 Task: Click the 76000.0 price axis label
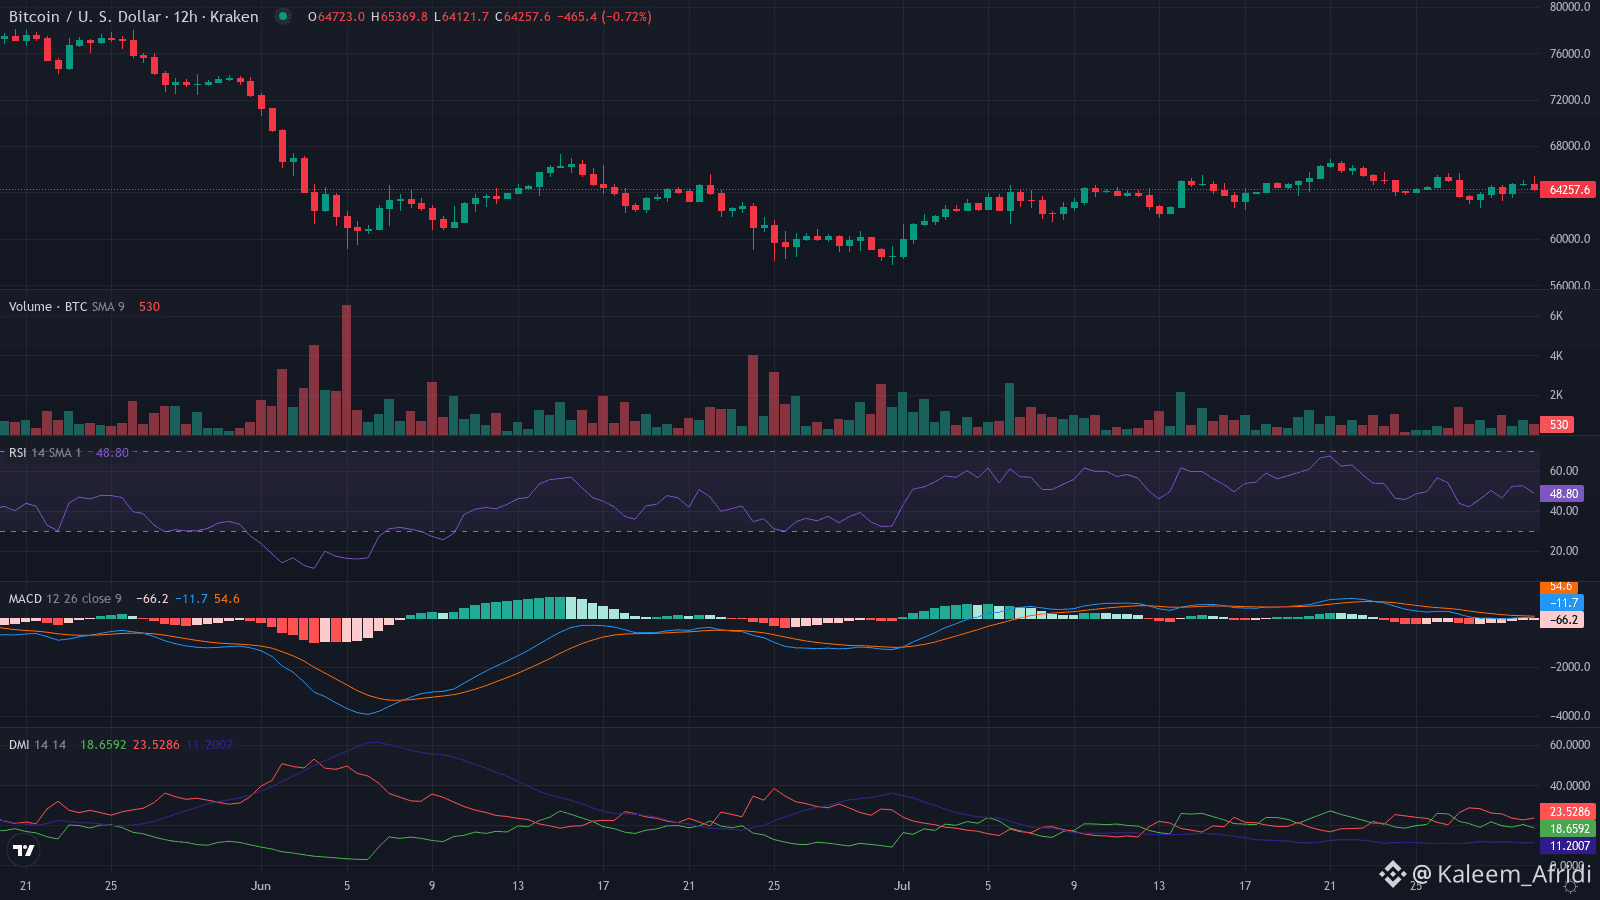coord(1570,54)
